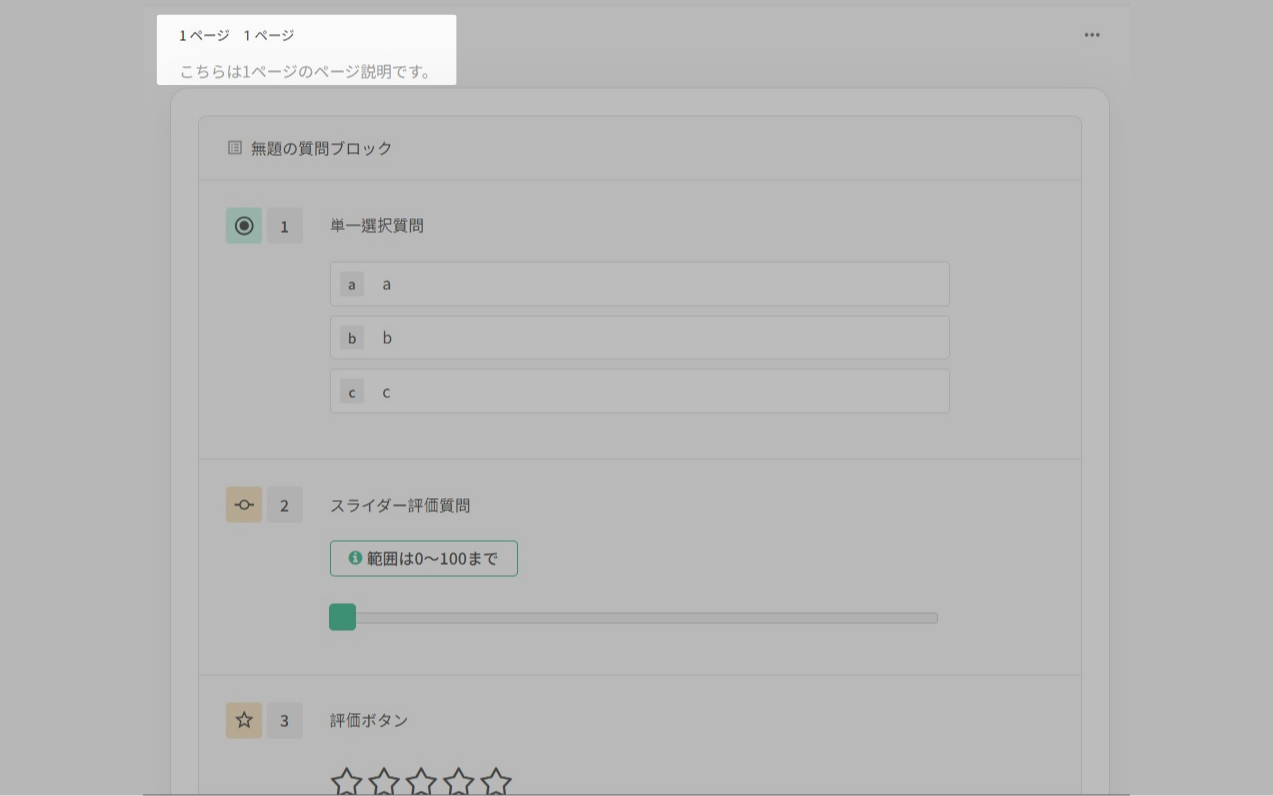This screenshot has height=796, width=1273.
Task: Click the slider question type icon
Action: pyautogui.click(x=244, y=505)
